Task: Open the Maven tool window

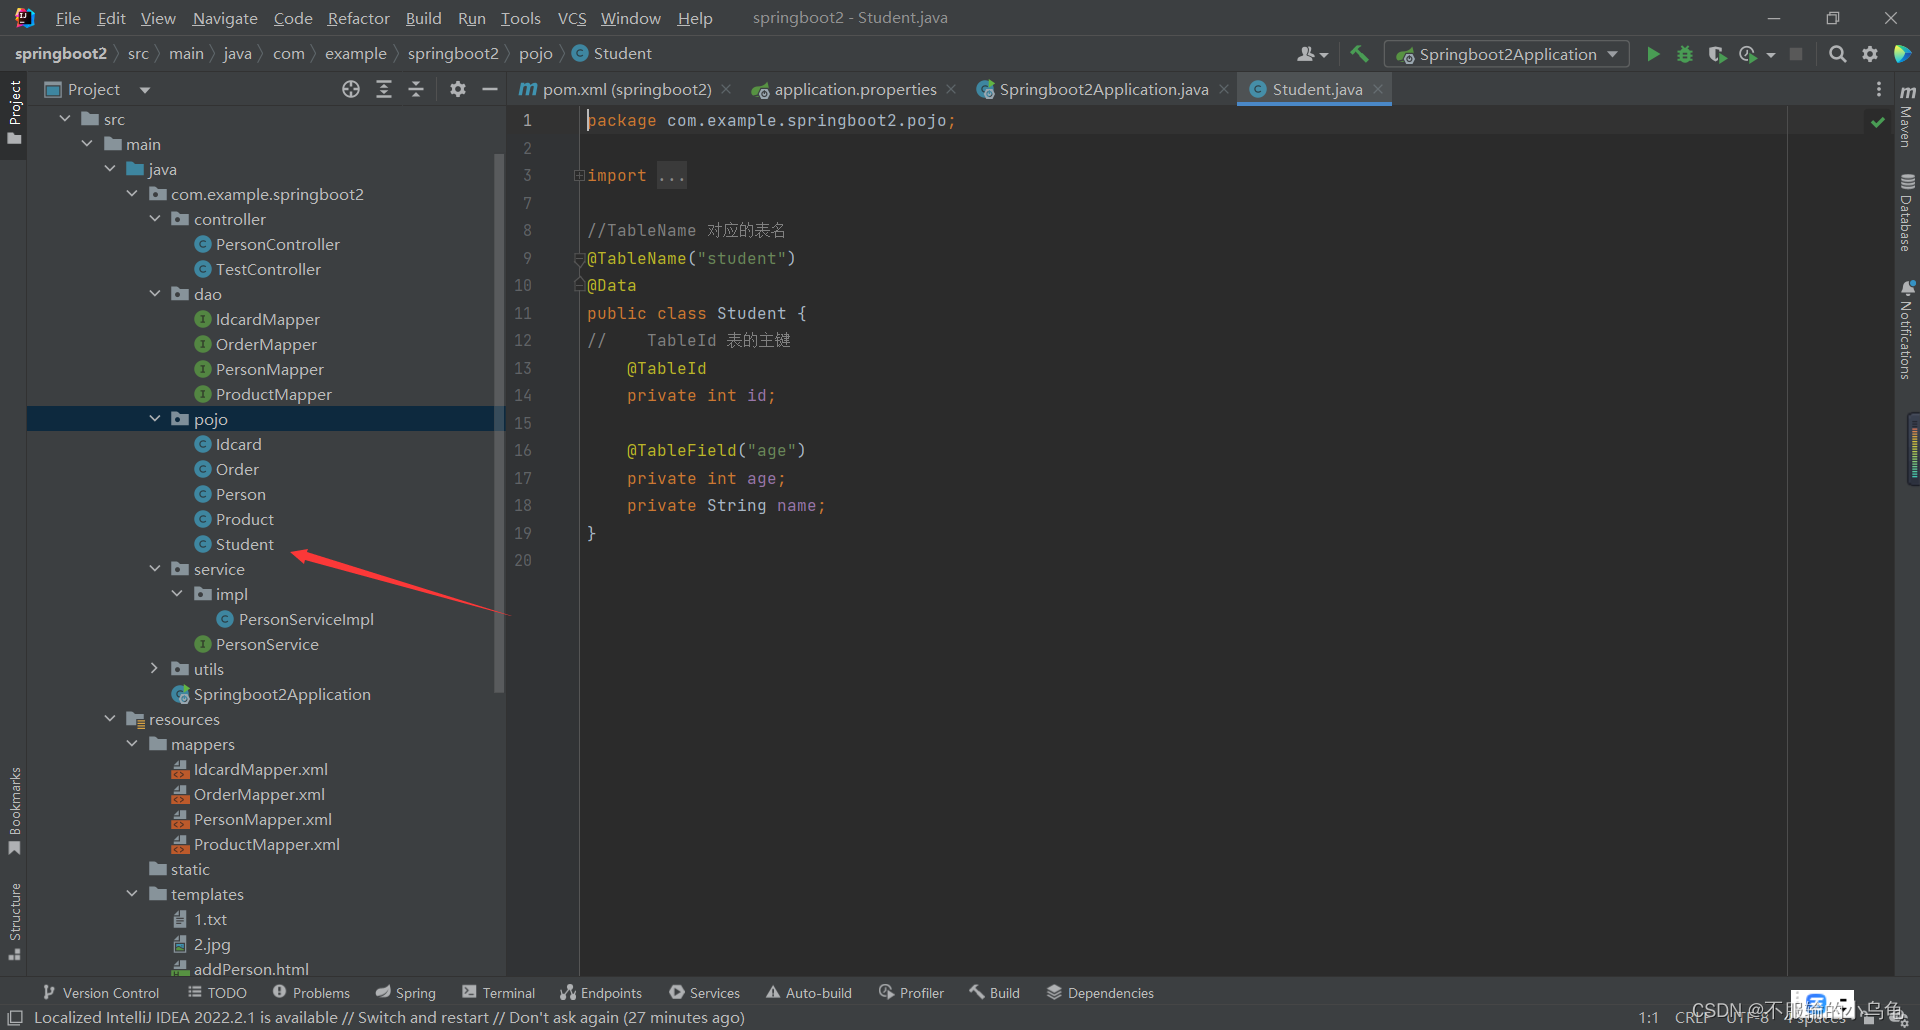Action: tap(1907, 117)
